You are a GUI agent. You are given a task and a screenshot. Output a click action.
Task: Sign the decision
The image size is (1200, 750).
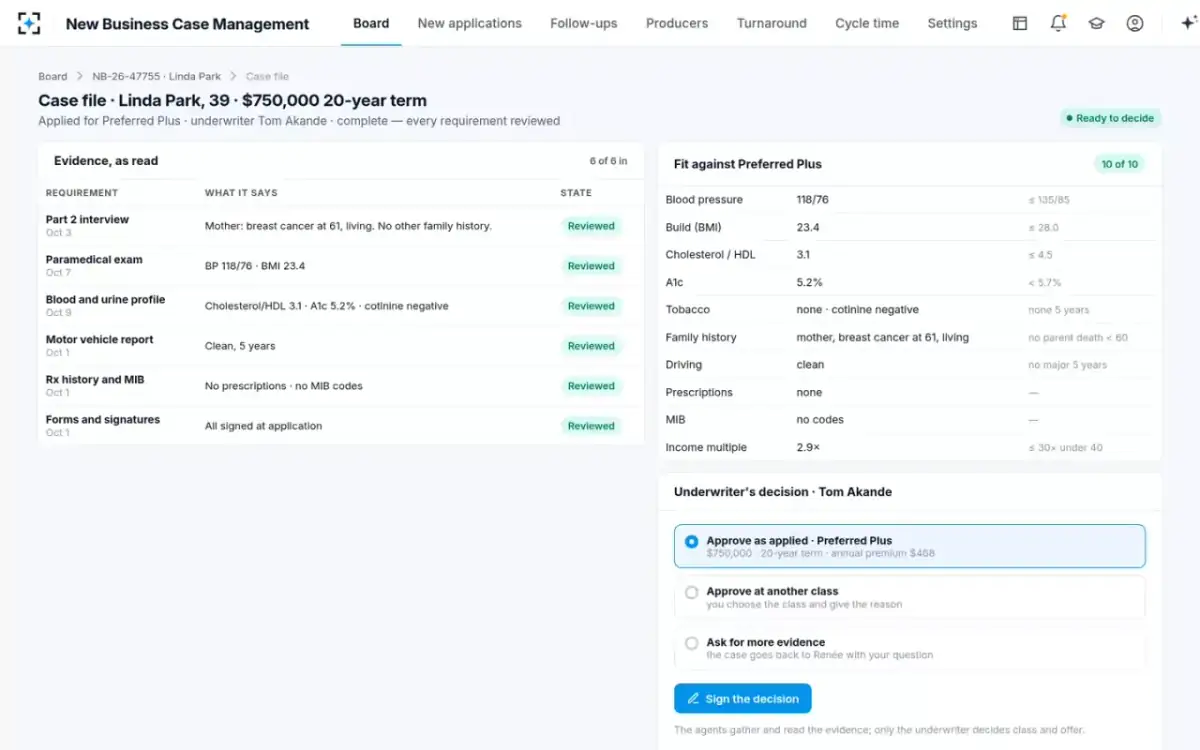(743, 698)
